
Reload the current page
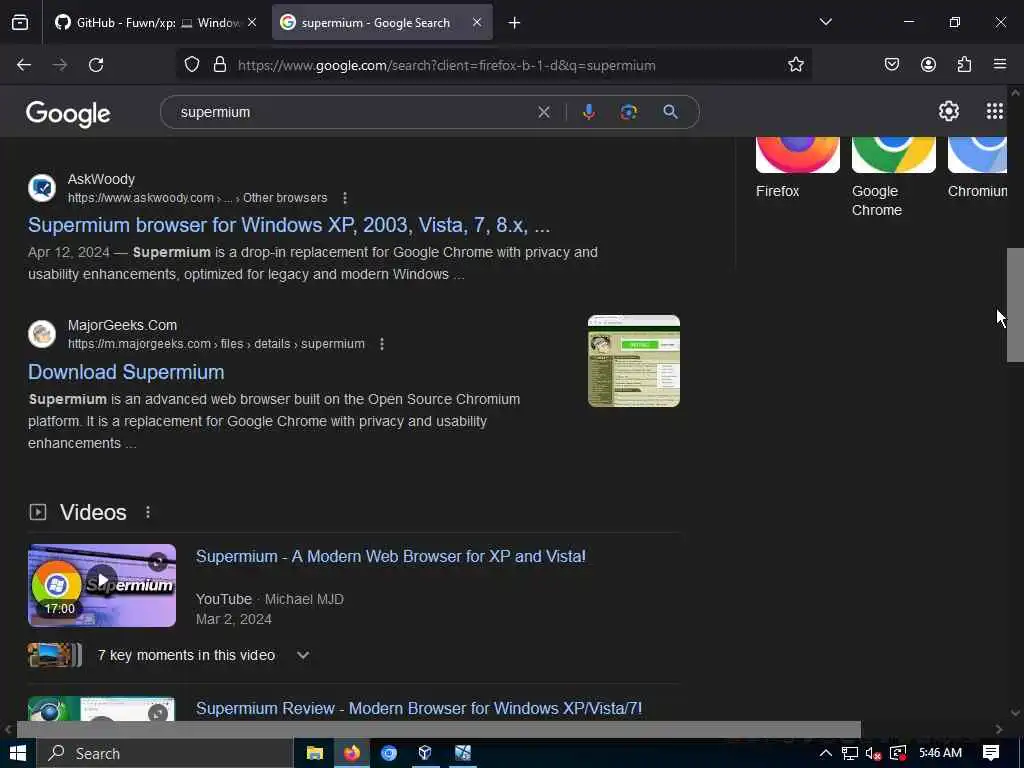click(96, 65)
